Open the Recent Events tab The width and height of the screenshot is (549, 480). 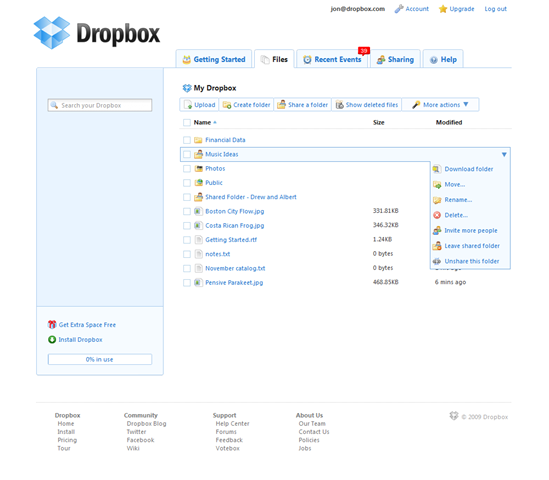pos(332,59)
